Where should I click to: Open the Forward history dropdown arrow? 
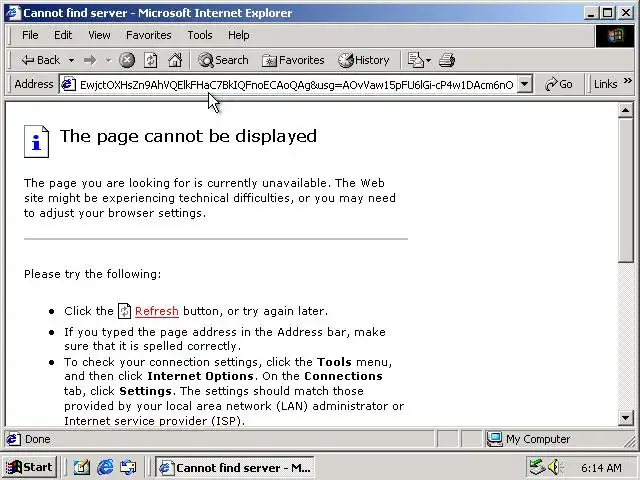[108, 60]
